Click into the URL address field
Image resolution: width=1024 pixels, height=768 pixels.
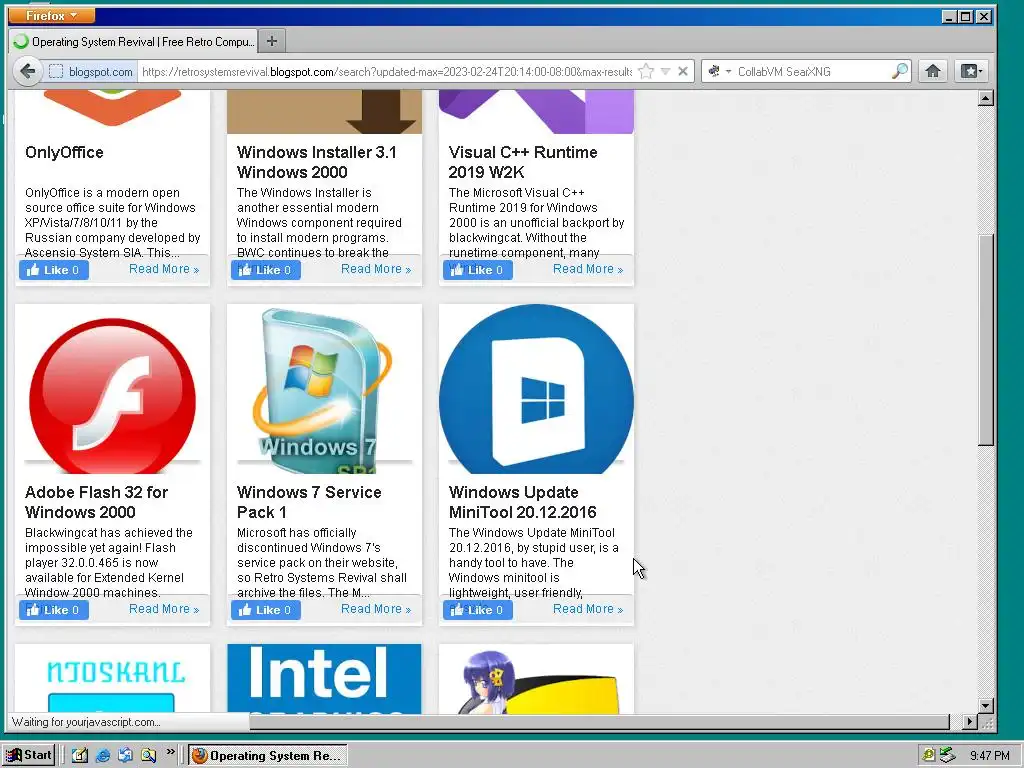tap(387, 71)
